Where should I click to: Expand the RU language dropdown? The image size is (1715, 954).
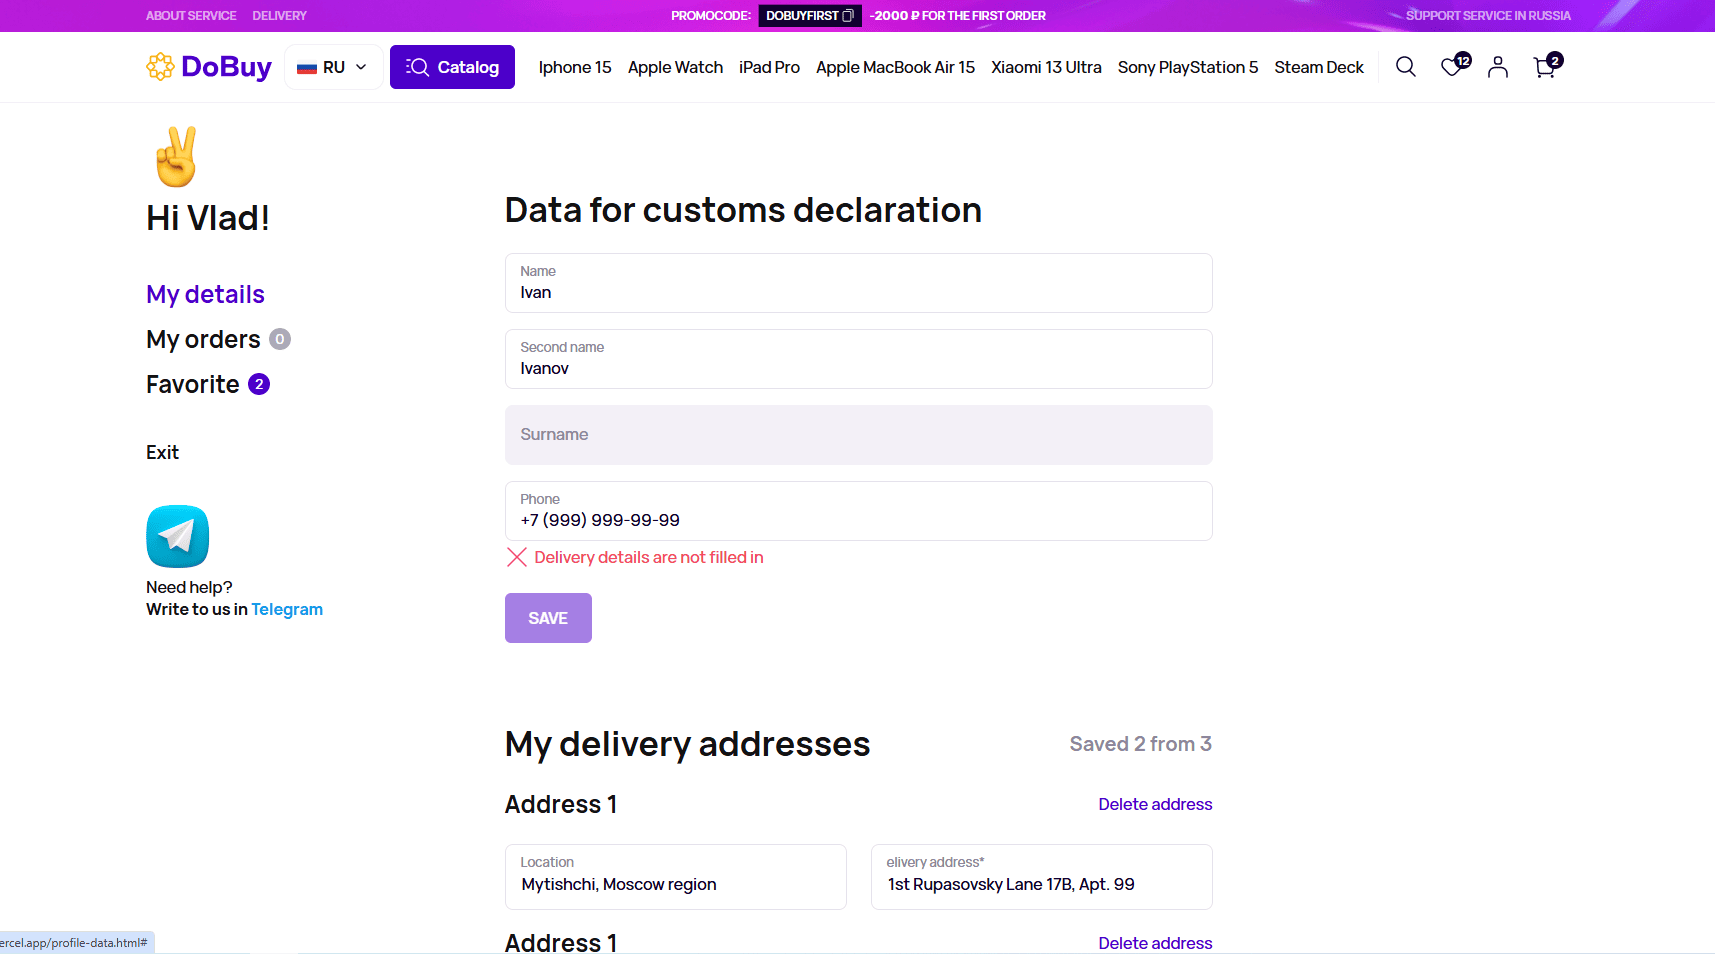point(333,67)
